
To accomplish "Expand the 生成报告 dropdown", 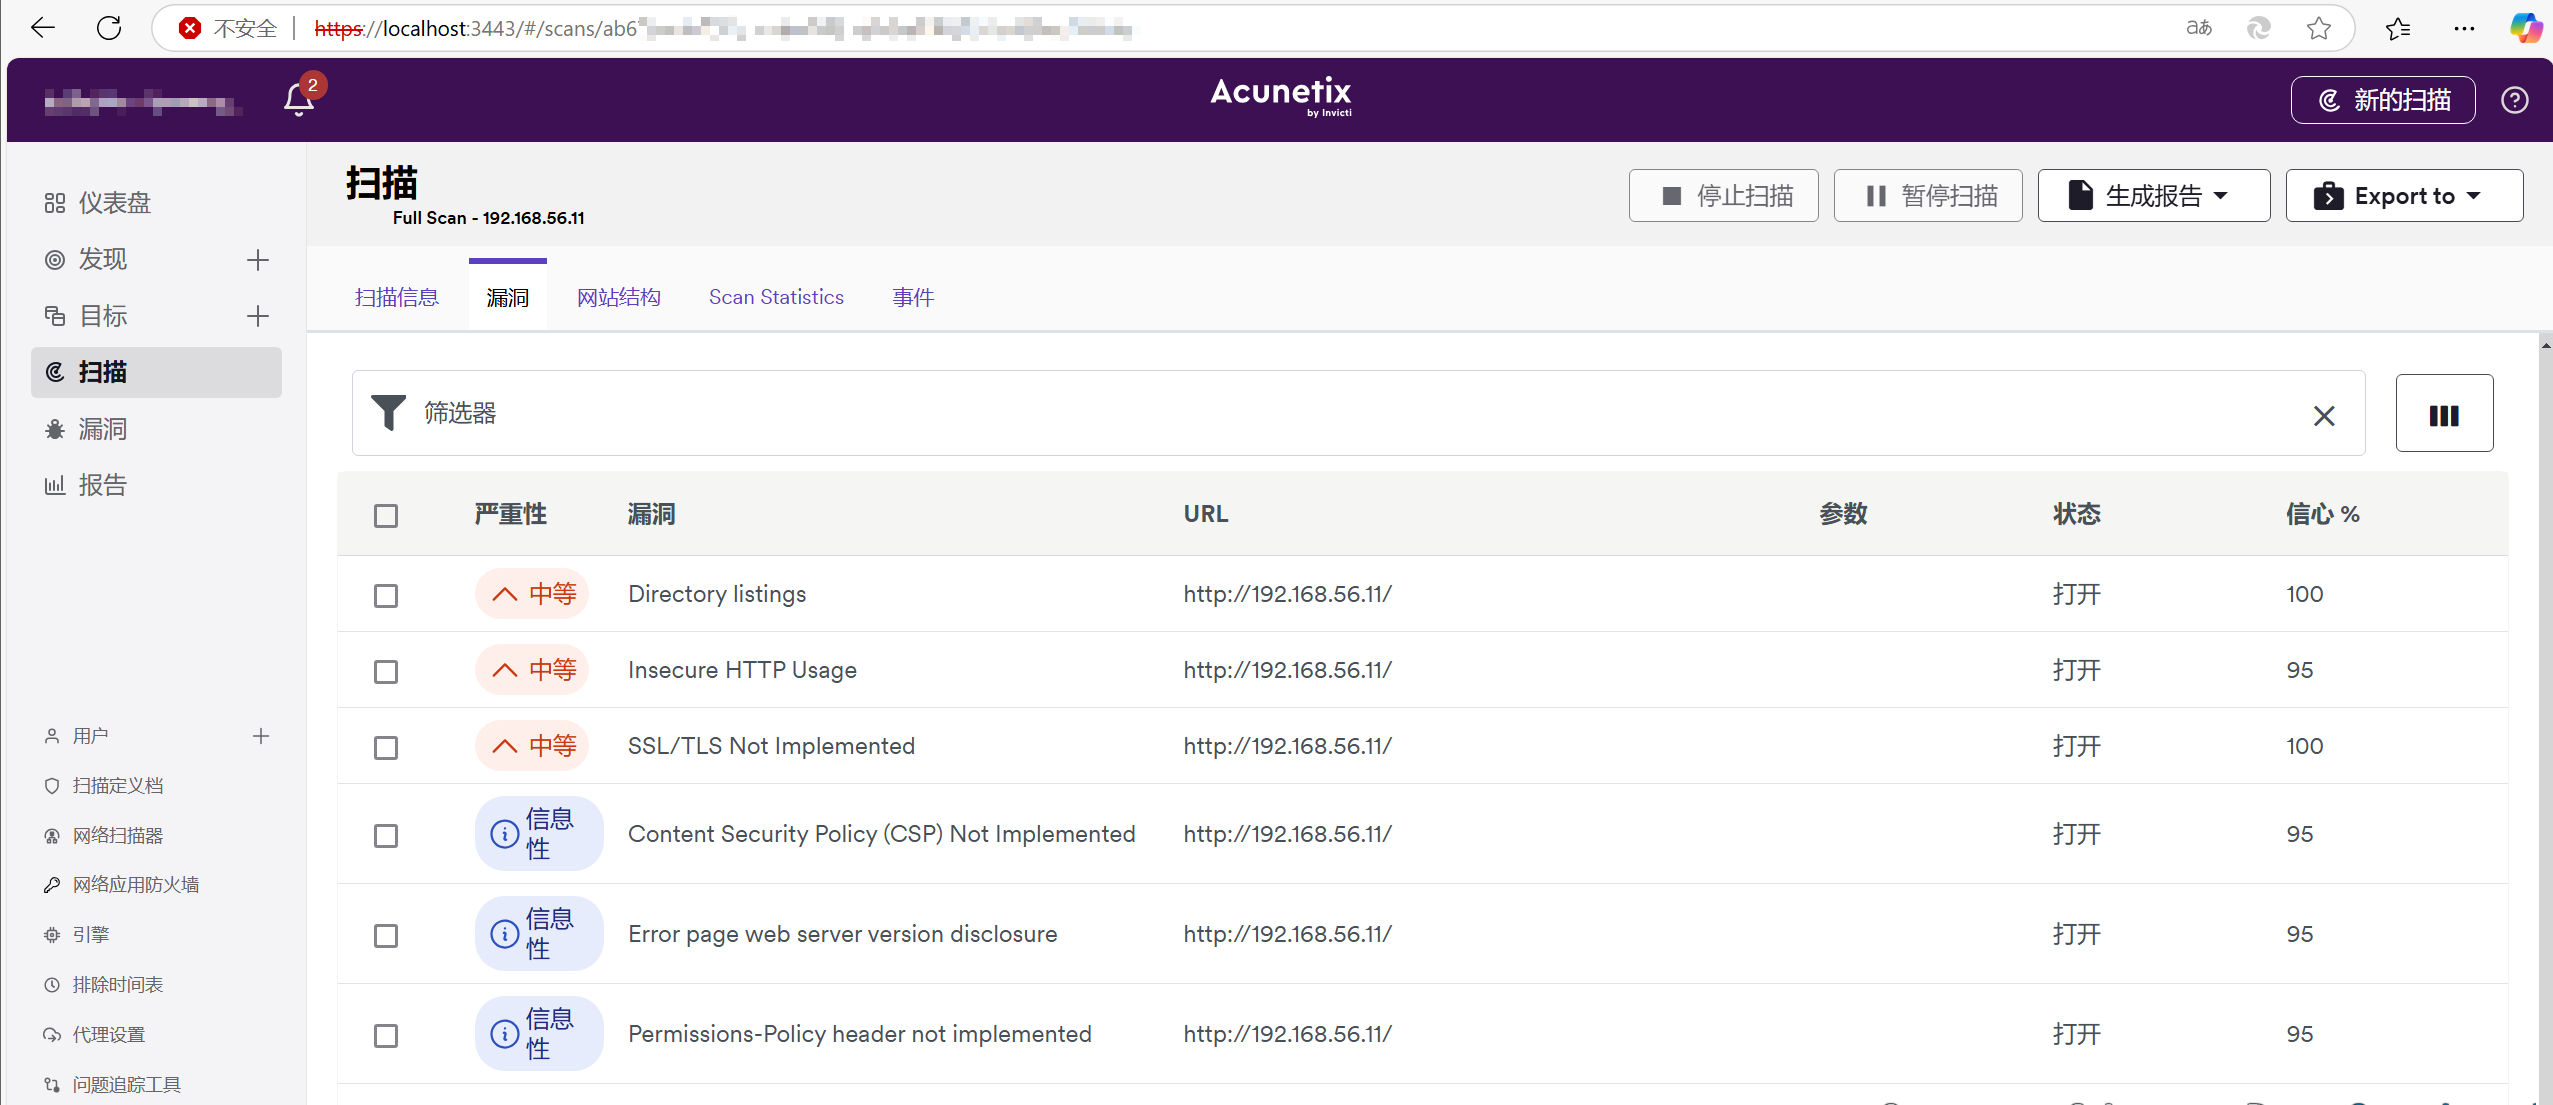I will point(2153,196).
